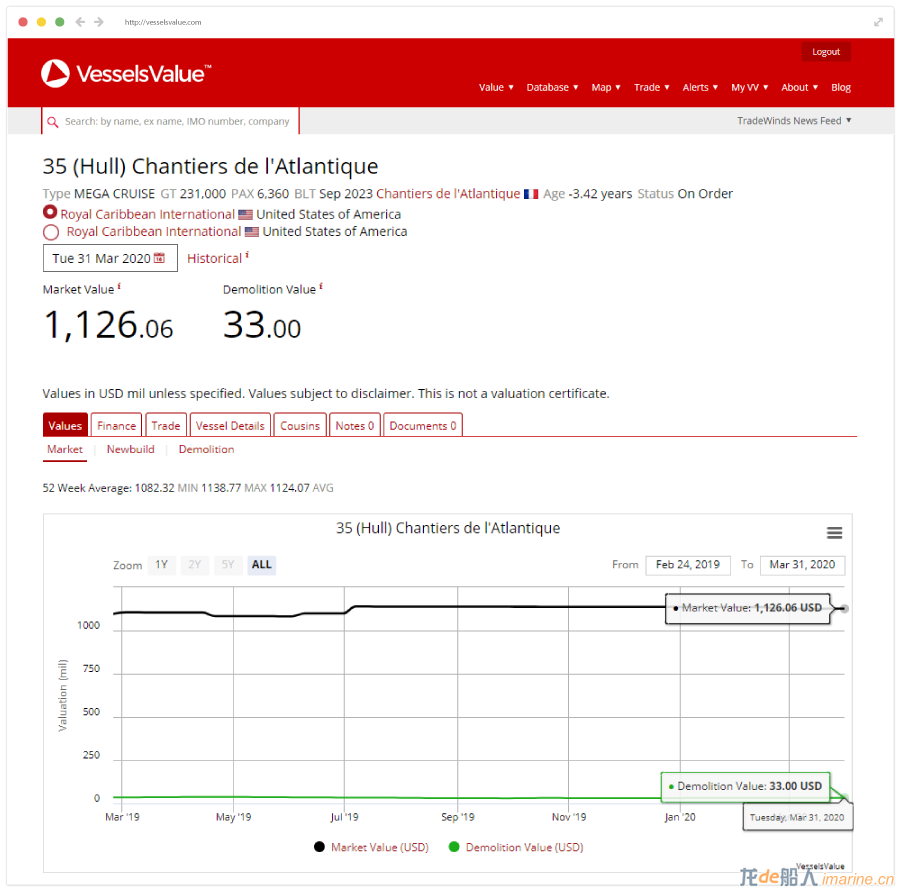
Task: Toggle Demolition Value (USD) legend series
Action: point(515,847)
